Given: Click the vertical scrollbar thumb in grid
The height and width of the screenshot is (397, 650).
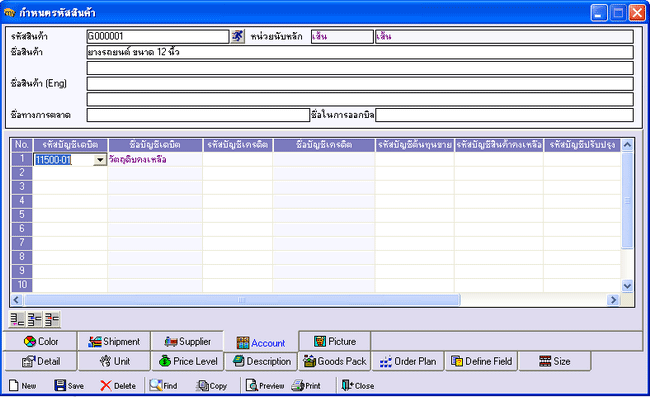Looking at the screenshot, I should [x=627, y=201].
